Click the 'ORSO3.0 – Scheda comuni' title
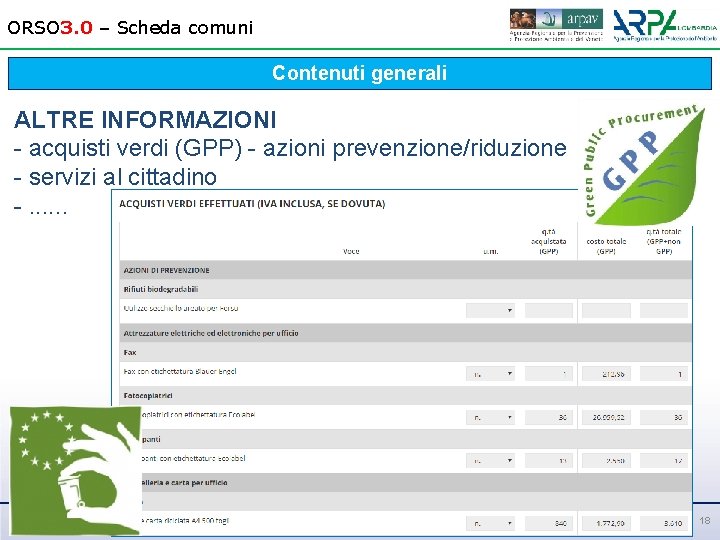The height and width of the screenshot is (540, 720). pos(130,28)
